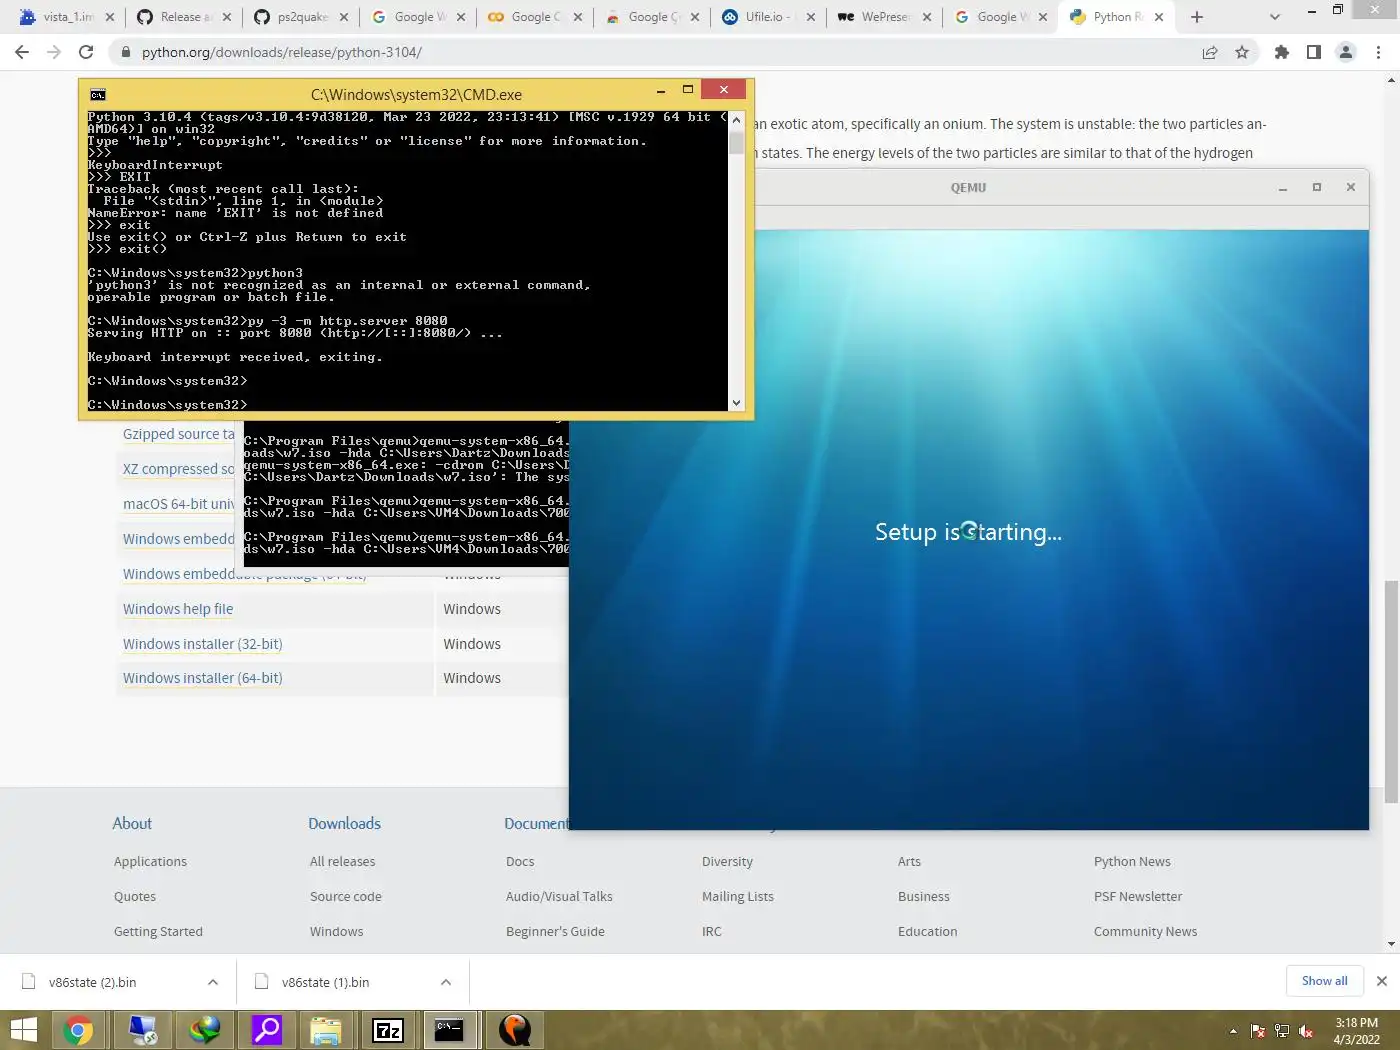The height and width of the screenshot is (1050, 1400).
Task: Download Windows installer (32-bit)
Action: (x=203, y=644)
